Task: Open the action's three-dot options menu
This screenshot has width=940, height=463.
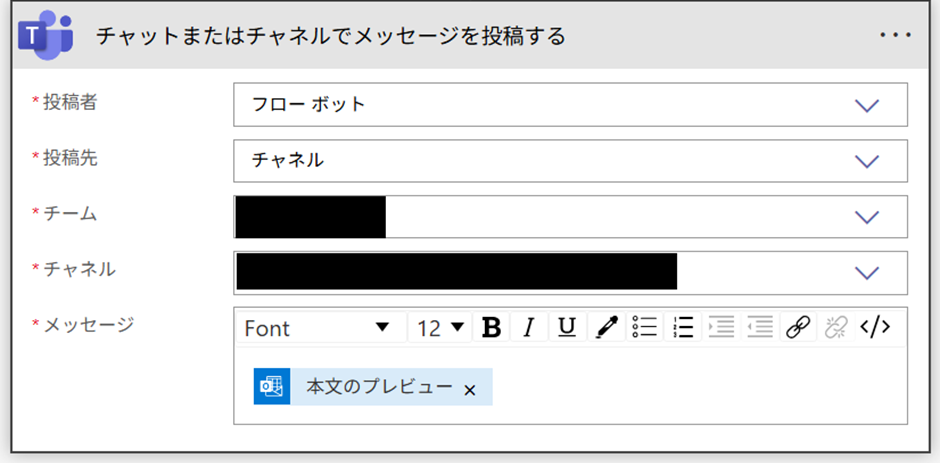Action: [x=896, y=35]
